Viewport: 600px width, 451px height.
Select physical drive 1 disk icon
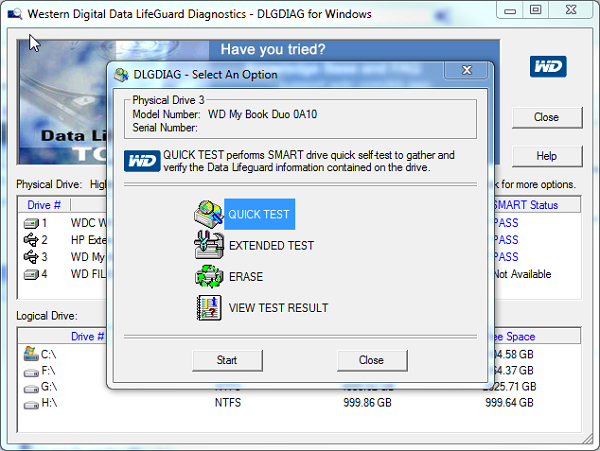[x=31, y=223]
